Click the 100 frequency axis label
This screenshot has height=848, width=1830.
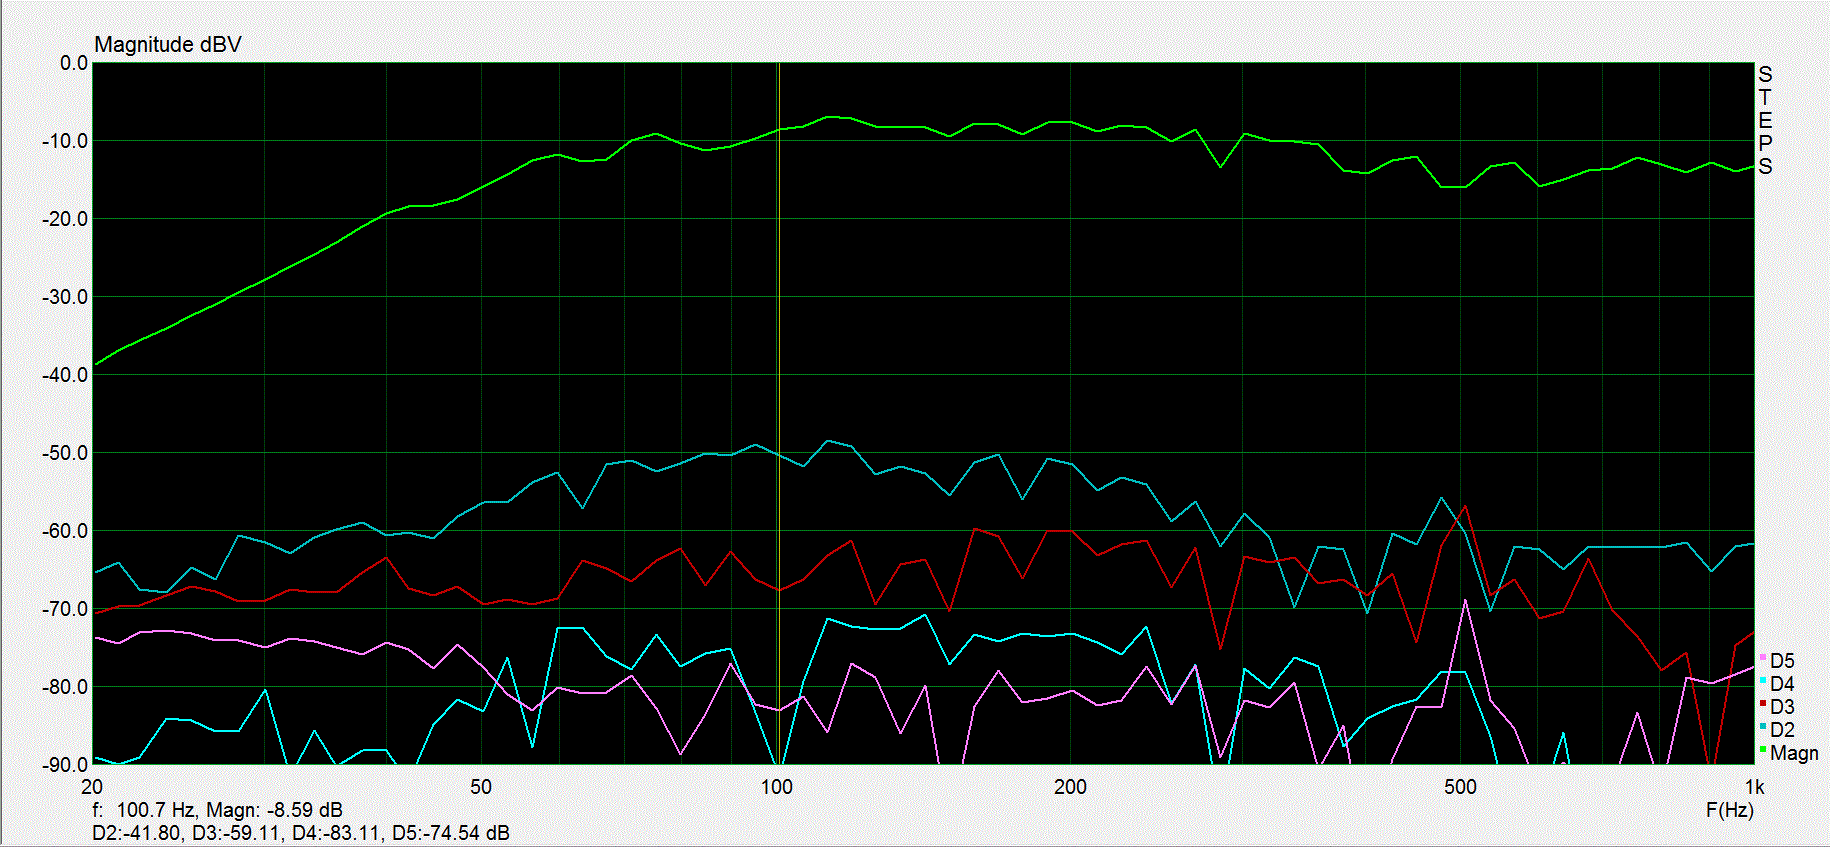coord(777,787)
